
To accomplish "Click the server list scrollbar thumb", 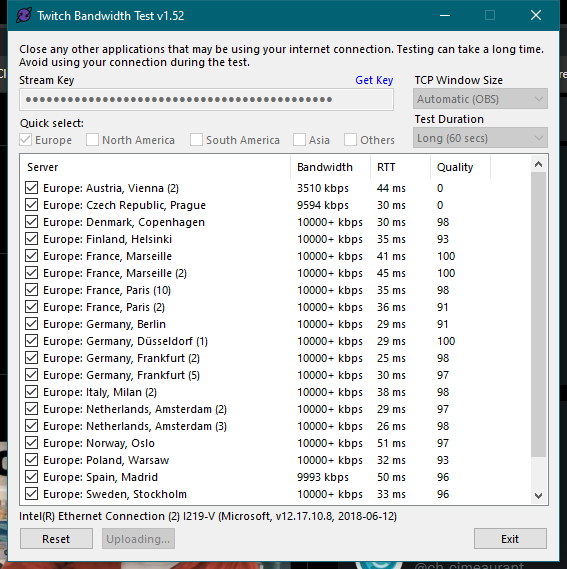I will (x=538, y=315).
